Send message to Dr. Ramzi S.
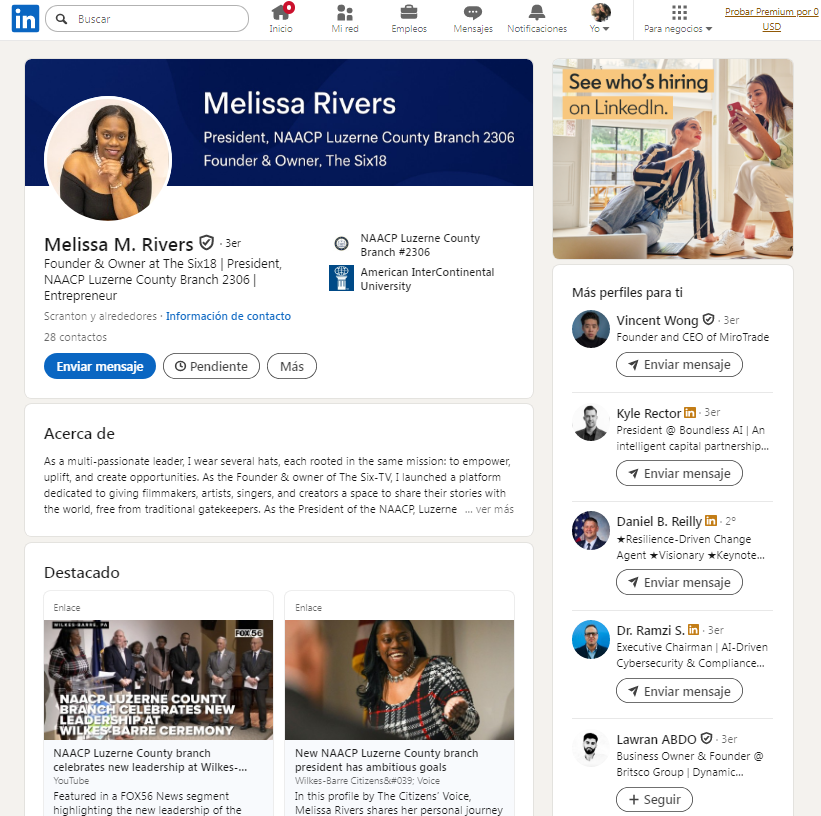Image resolution: width=821 pixels, height=816 pixels. [679, 691]
